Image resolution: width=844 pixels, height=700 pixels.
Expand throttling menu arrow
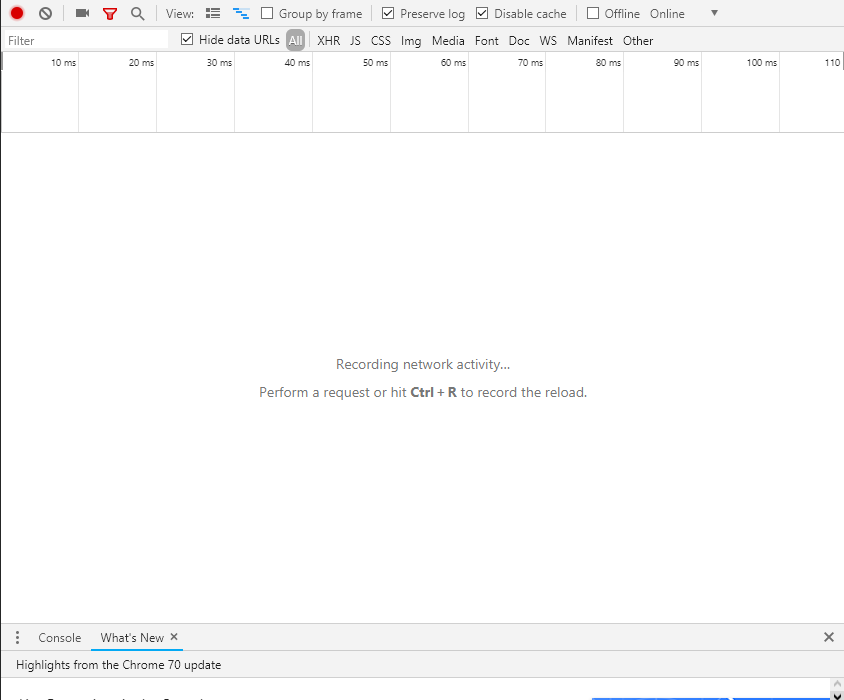click(x=714, y=13)
